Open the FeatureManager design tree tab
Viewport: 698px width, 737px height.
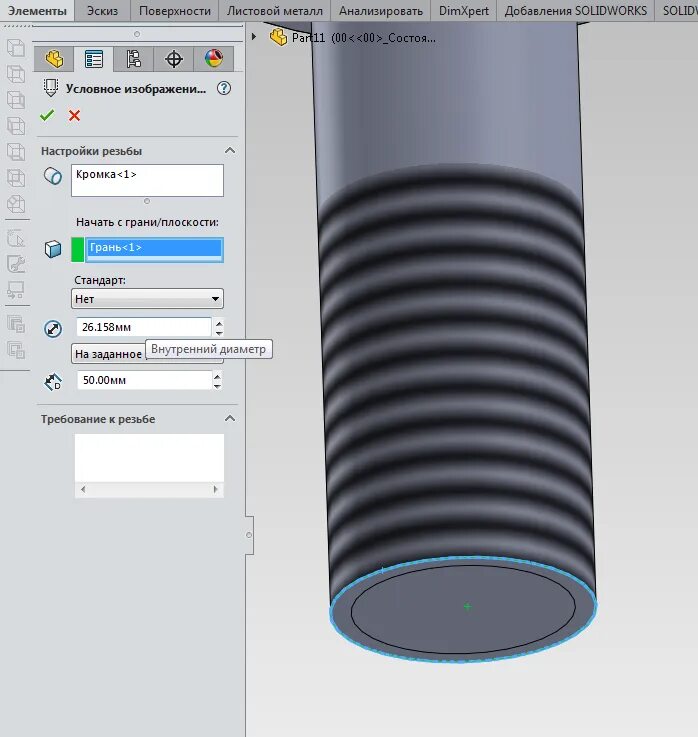coord(54,59)
